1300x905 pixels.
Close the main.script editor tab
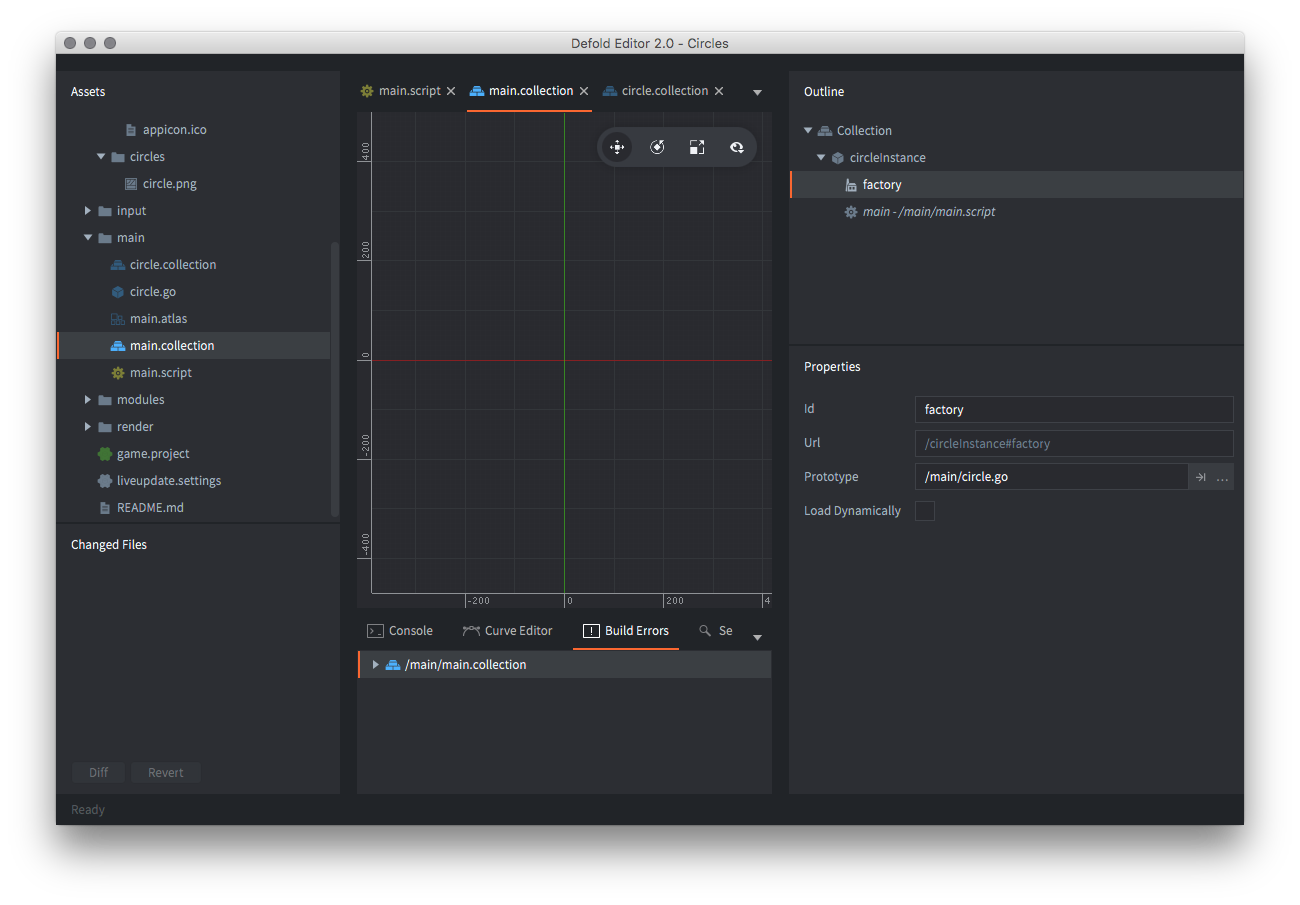click(x=451, y=91)
